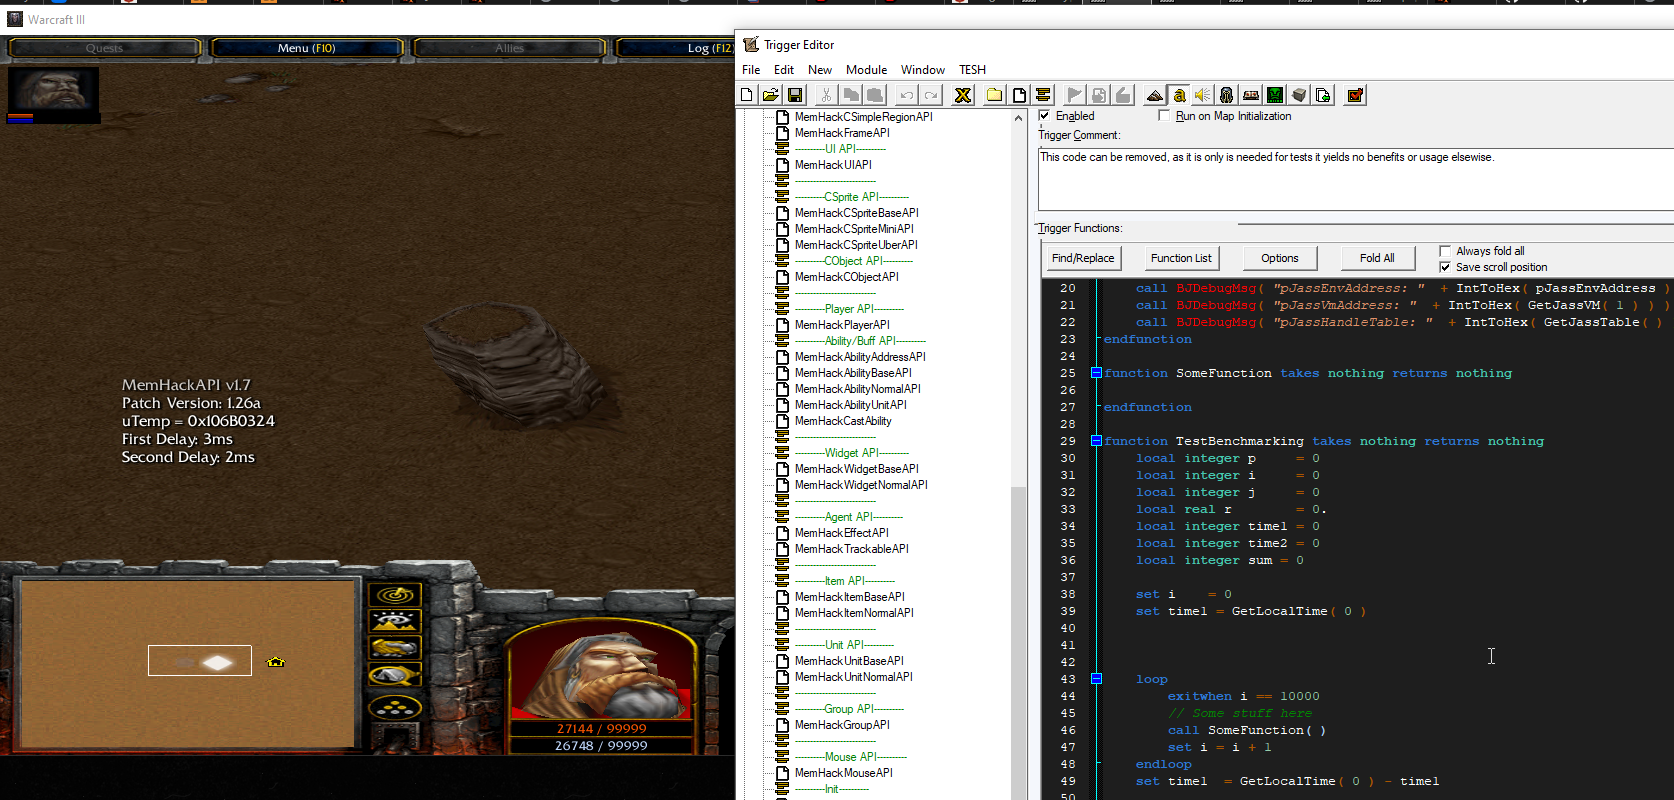Undo the last action in Trigger Editor

pos(907,95)
